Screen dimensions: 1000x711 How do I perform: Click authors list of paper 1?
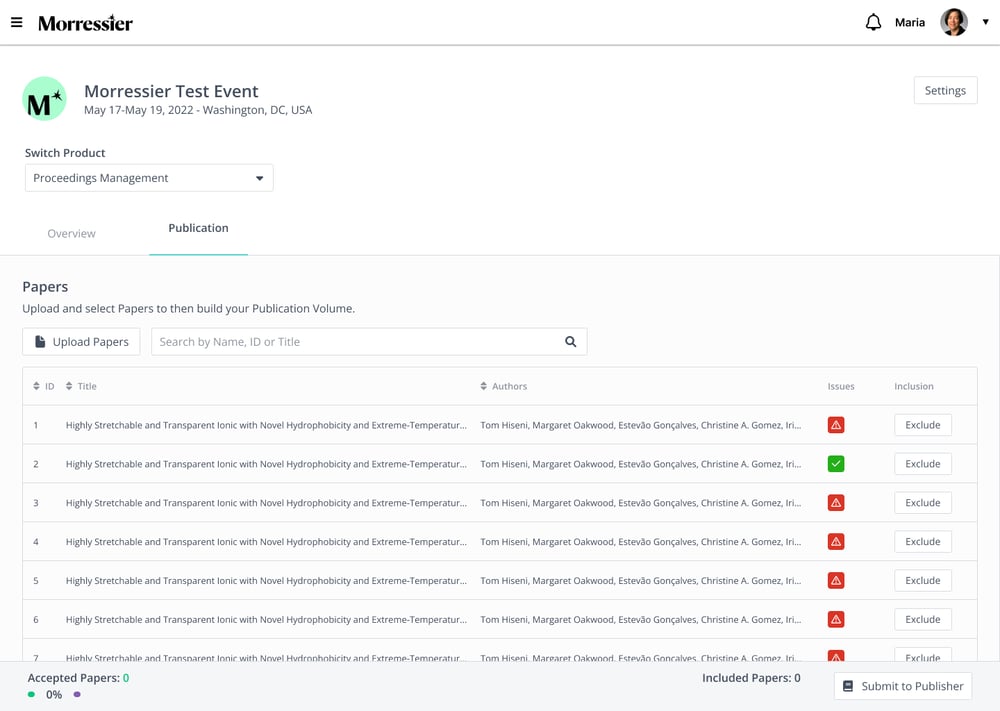pyautogui.click(x=641, y=425)
